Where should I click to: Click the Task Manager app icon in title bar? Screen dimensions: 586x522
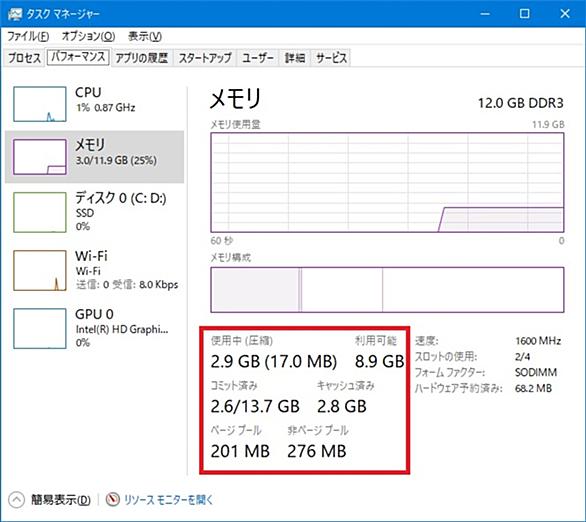pos(15,14)
